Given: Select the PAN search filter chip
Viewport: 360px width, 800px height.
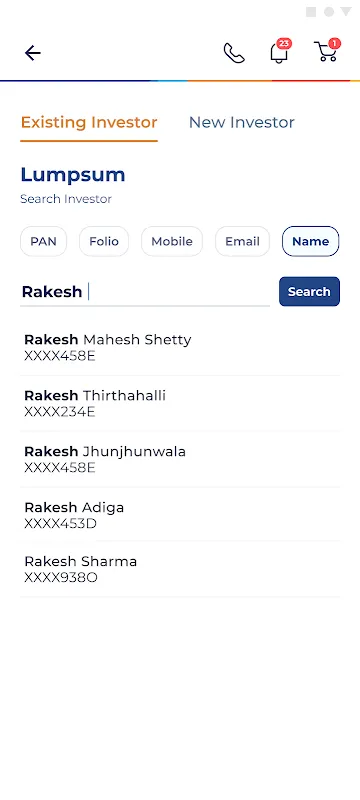Looking at the screenshot, I should coord(43,241).
